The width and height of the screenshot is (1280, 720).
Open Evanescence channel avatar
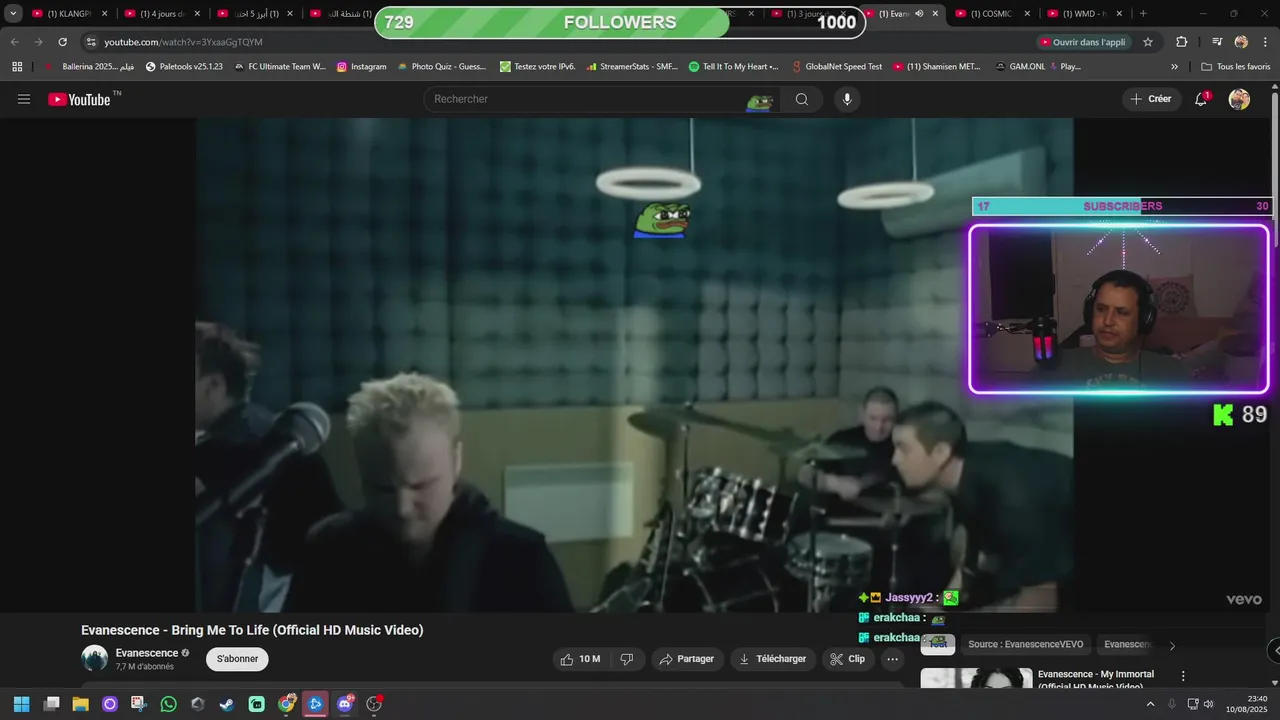94,658
